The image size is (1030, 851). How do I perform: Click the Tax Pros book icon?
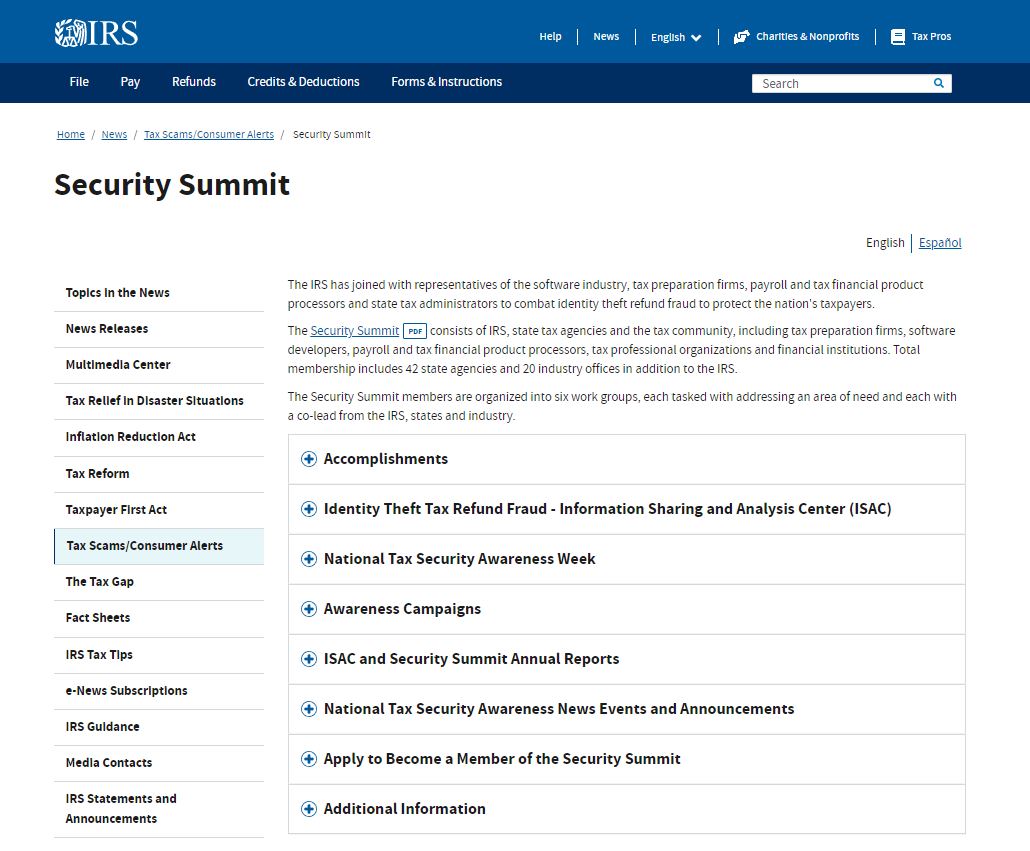tap(898, 37)
